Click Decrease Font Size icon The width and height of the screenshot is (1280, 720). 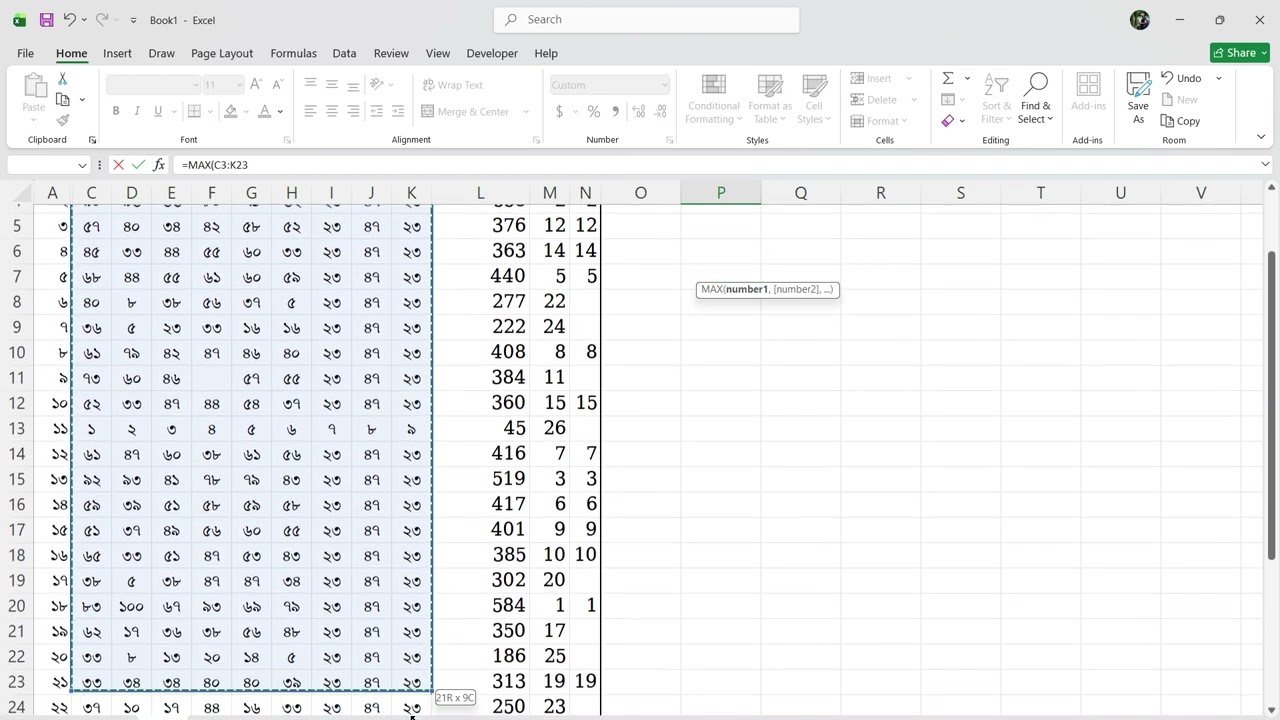277,84
